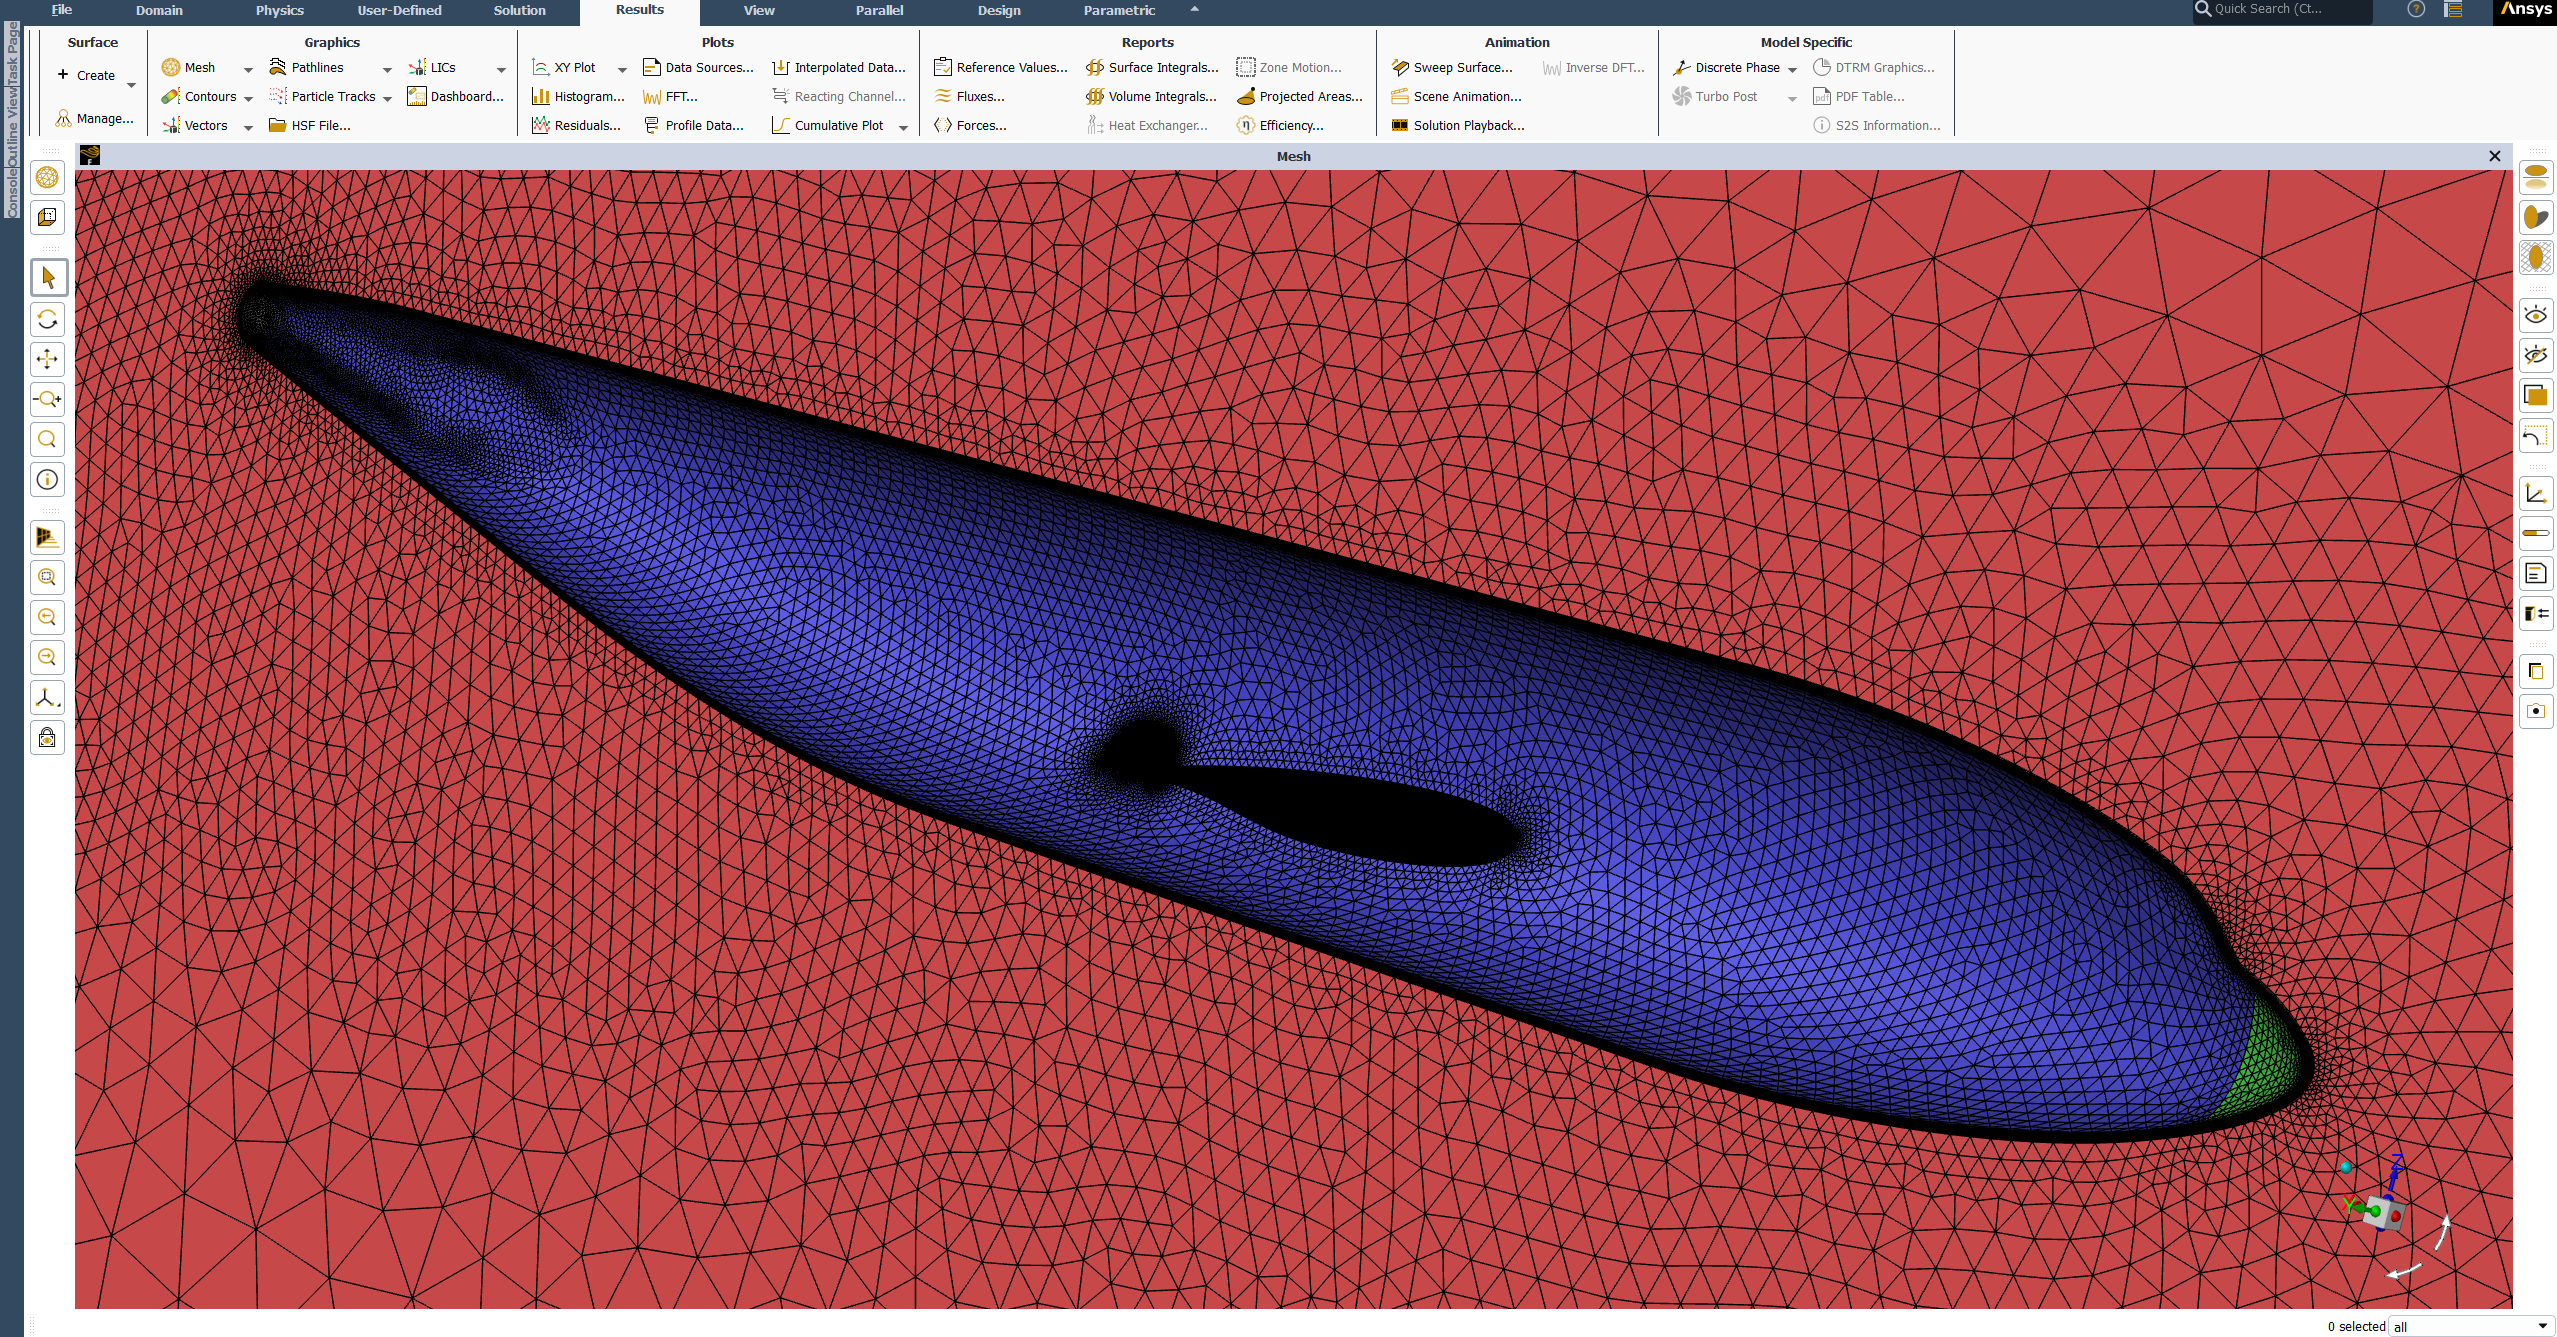Viewport: 2557px width, 1337px height.
Task: Expand the Cumulative Plot dropdown arrow
Action: pyautogui.click(x=903, y=127)
